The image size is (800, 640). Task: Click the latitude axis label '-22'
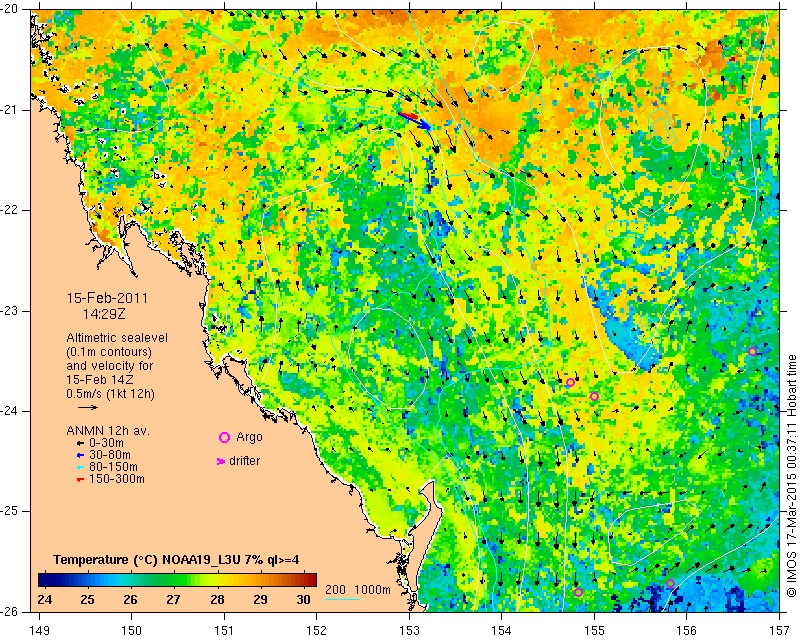(x=10, y=210)
